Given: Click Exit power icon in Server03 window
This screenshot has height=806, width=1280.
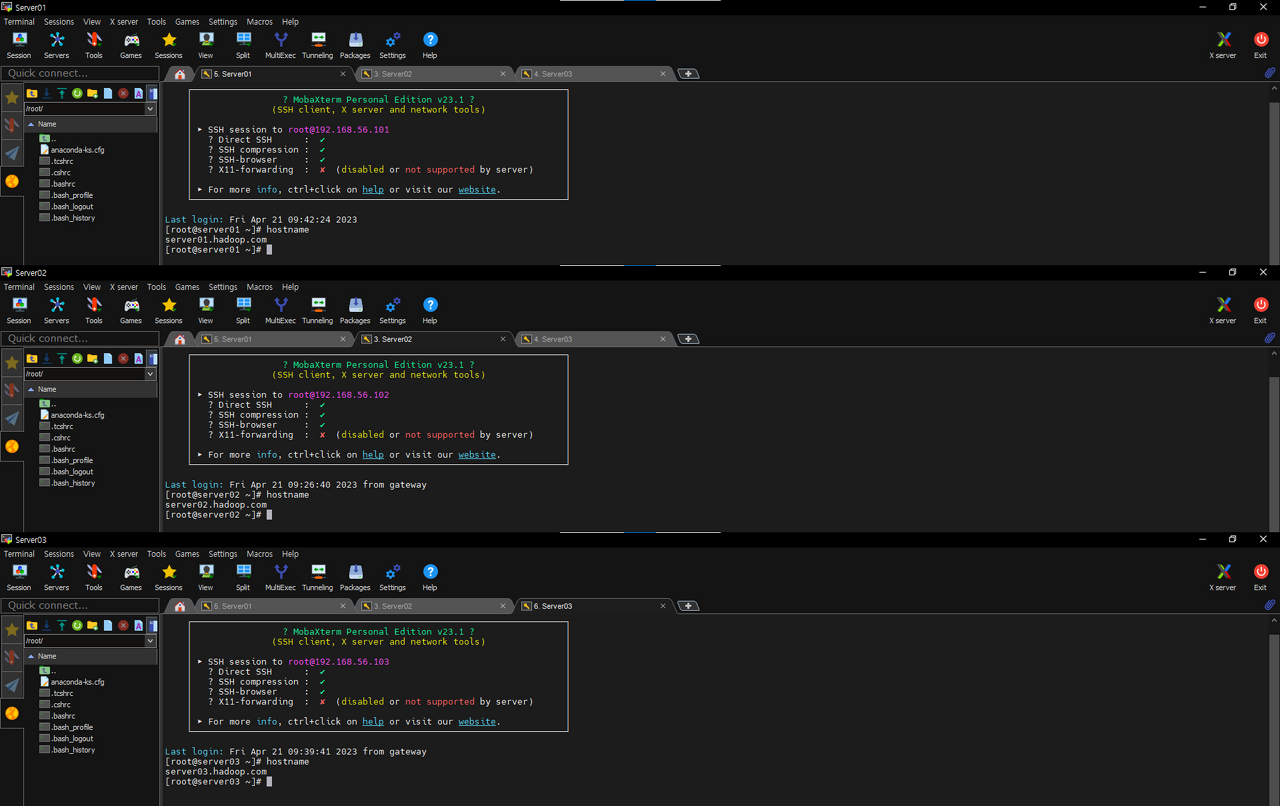Looking at the screenshot, I should 1260,577.
